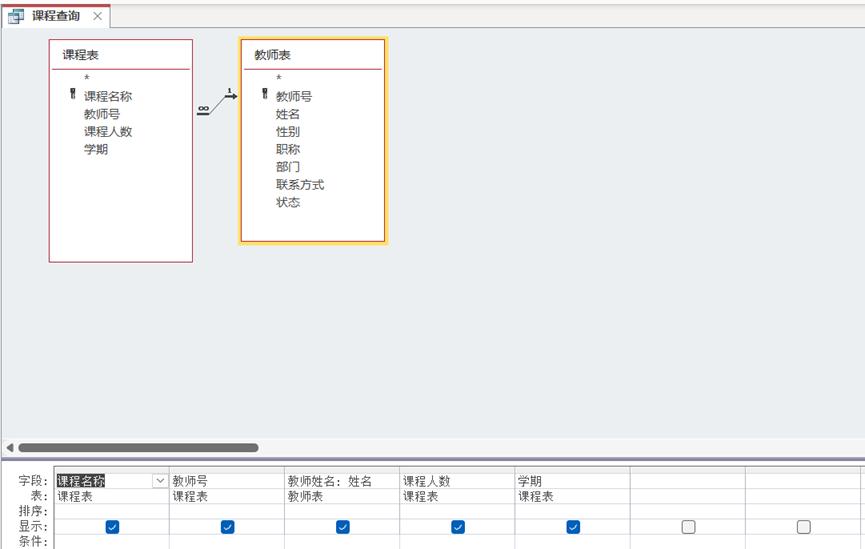
Task: Select 教师号 field in 教师表 list
Action: [294, 97]
